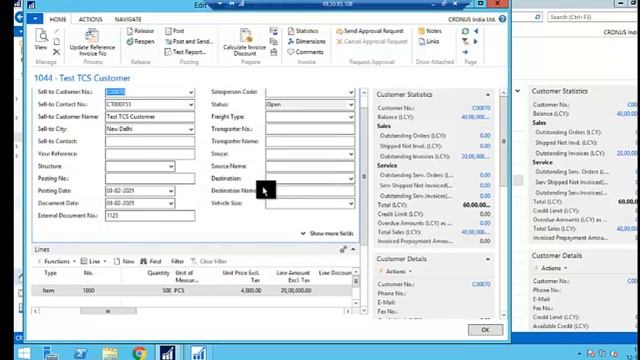Click the Reopen action
This screenshot has width=640, height=360.
140,42
